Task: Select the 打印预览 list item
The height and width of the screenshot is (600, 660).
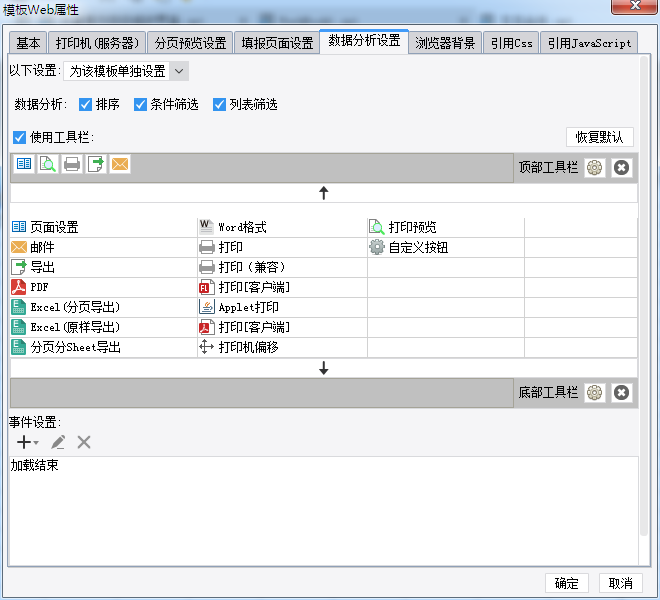Action: tap(446, 227)
